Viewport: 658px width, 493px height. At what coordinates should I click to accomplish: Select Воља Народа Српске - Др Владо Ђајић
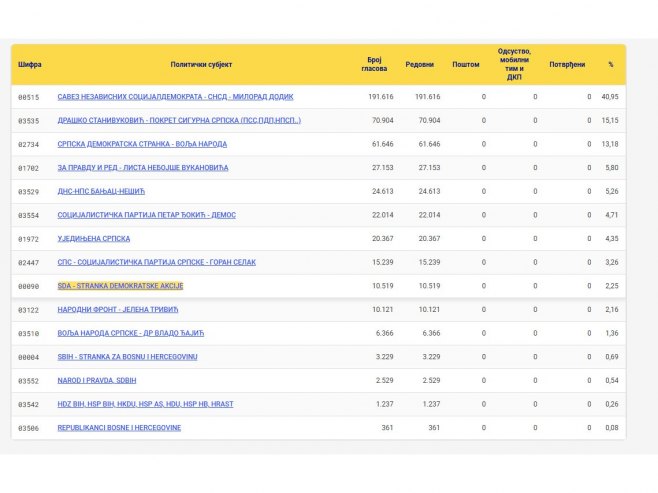[131, 333]
